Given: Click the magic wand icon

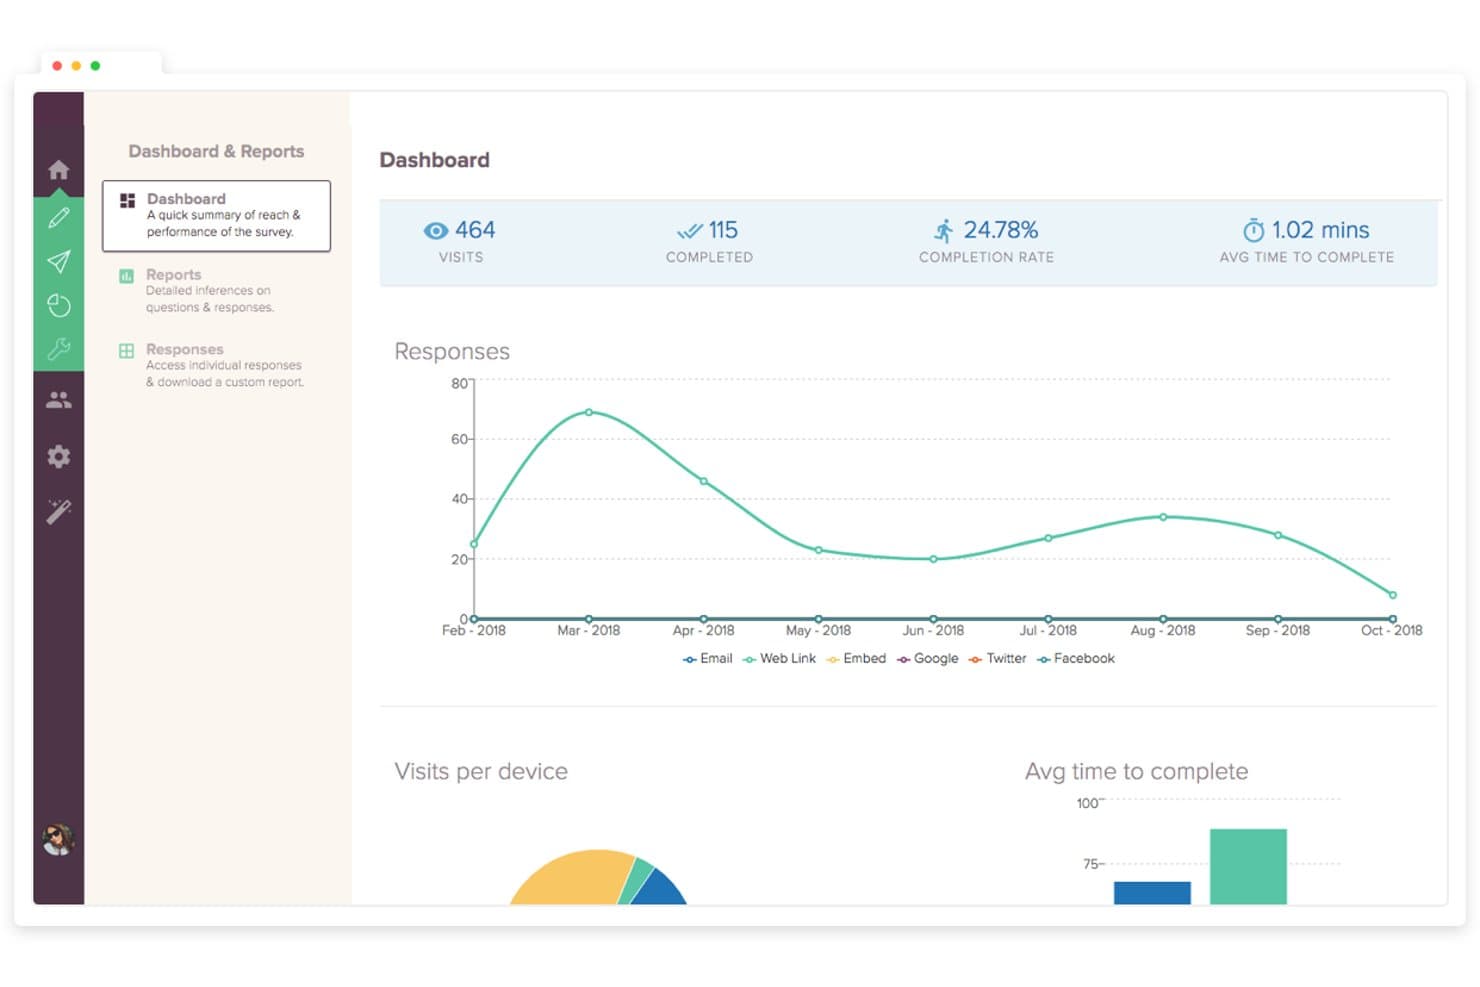Looking at the screenshot, I should (x=59, y=511).
